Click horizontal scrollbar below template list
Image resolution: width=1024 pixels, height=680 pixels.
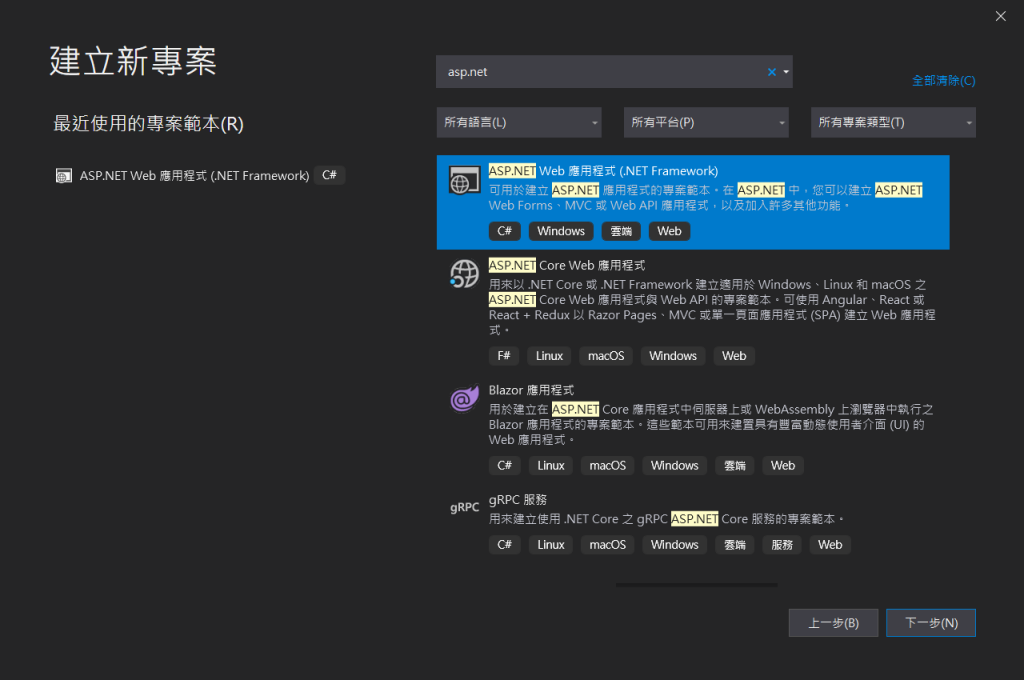(x=696, y=585)
